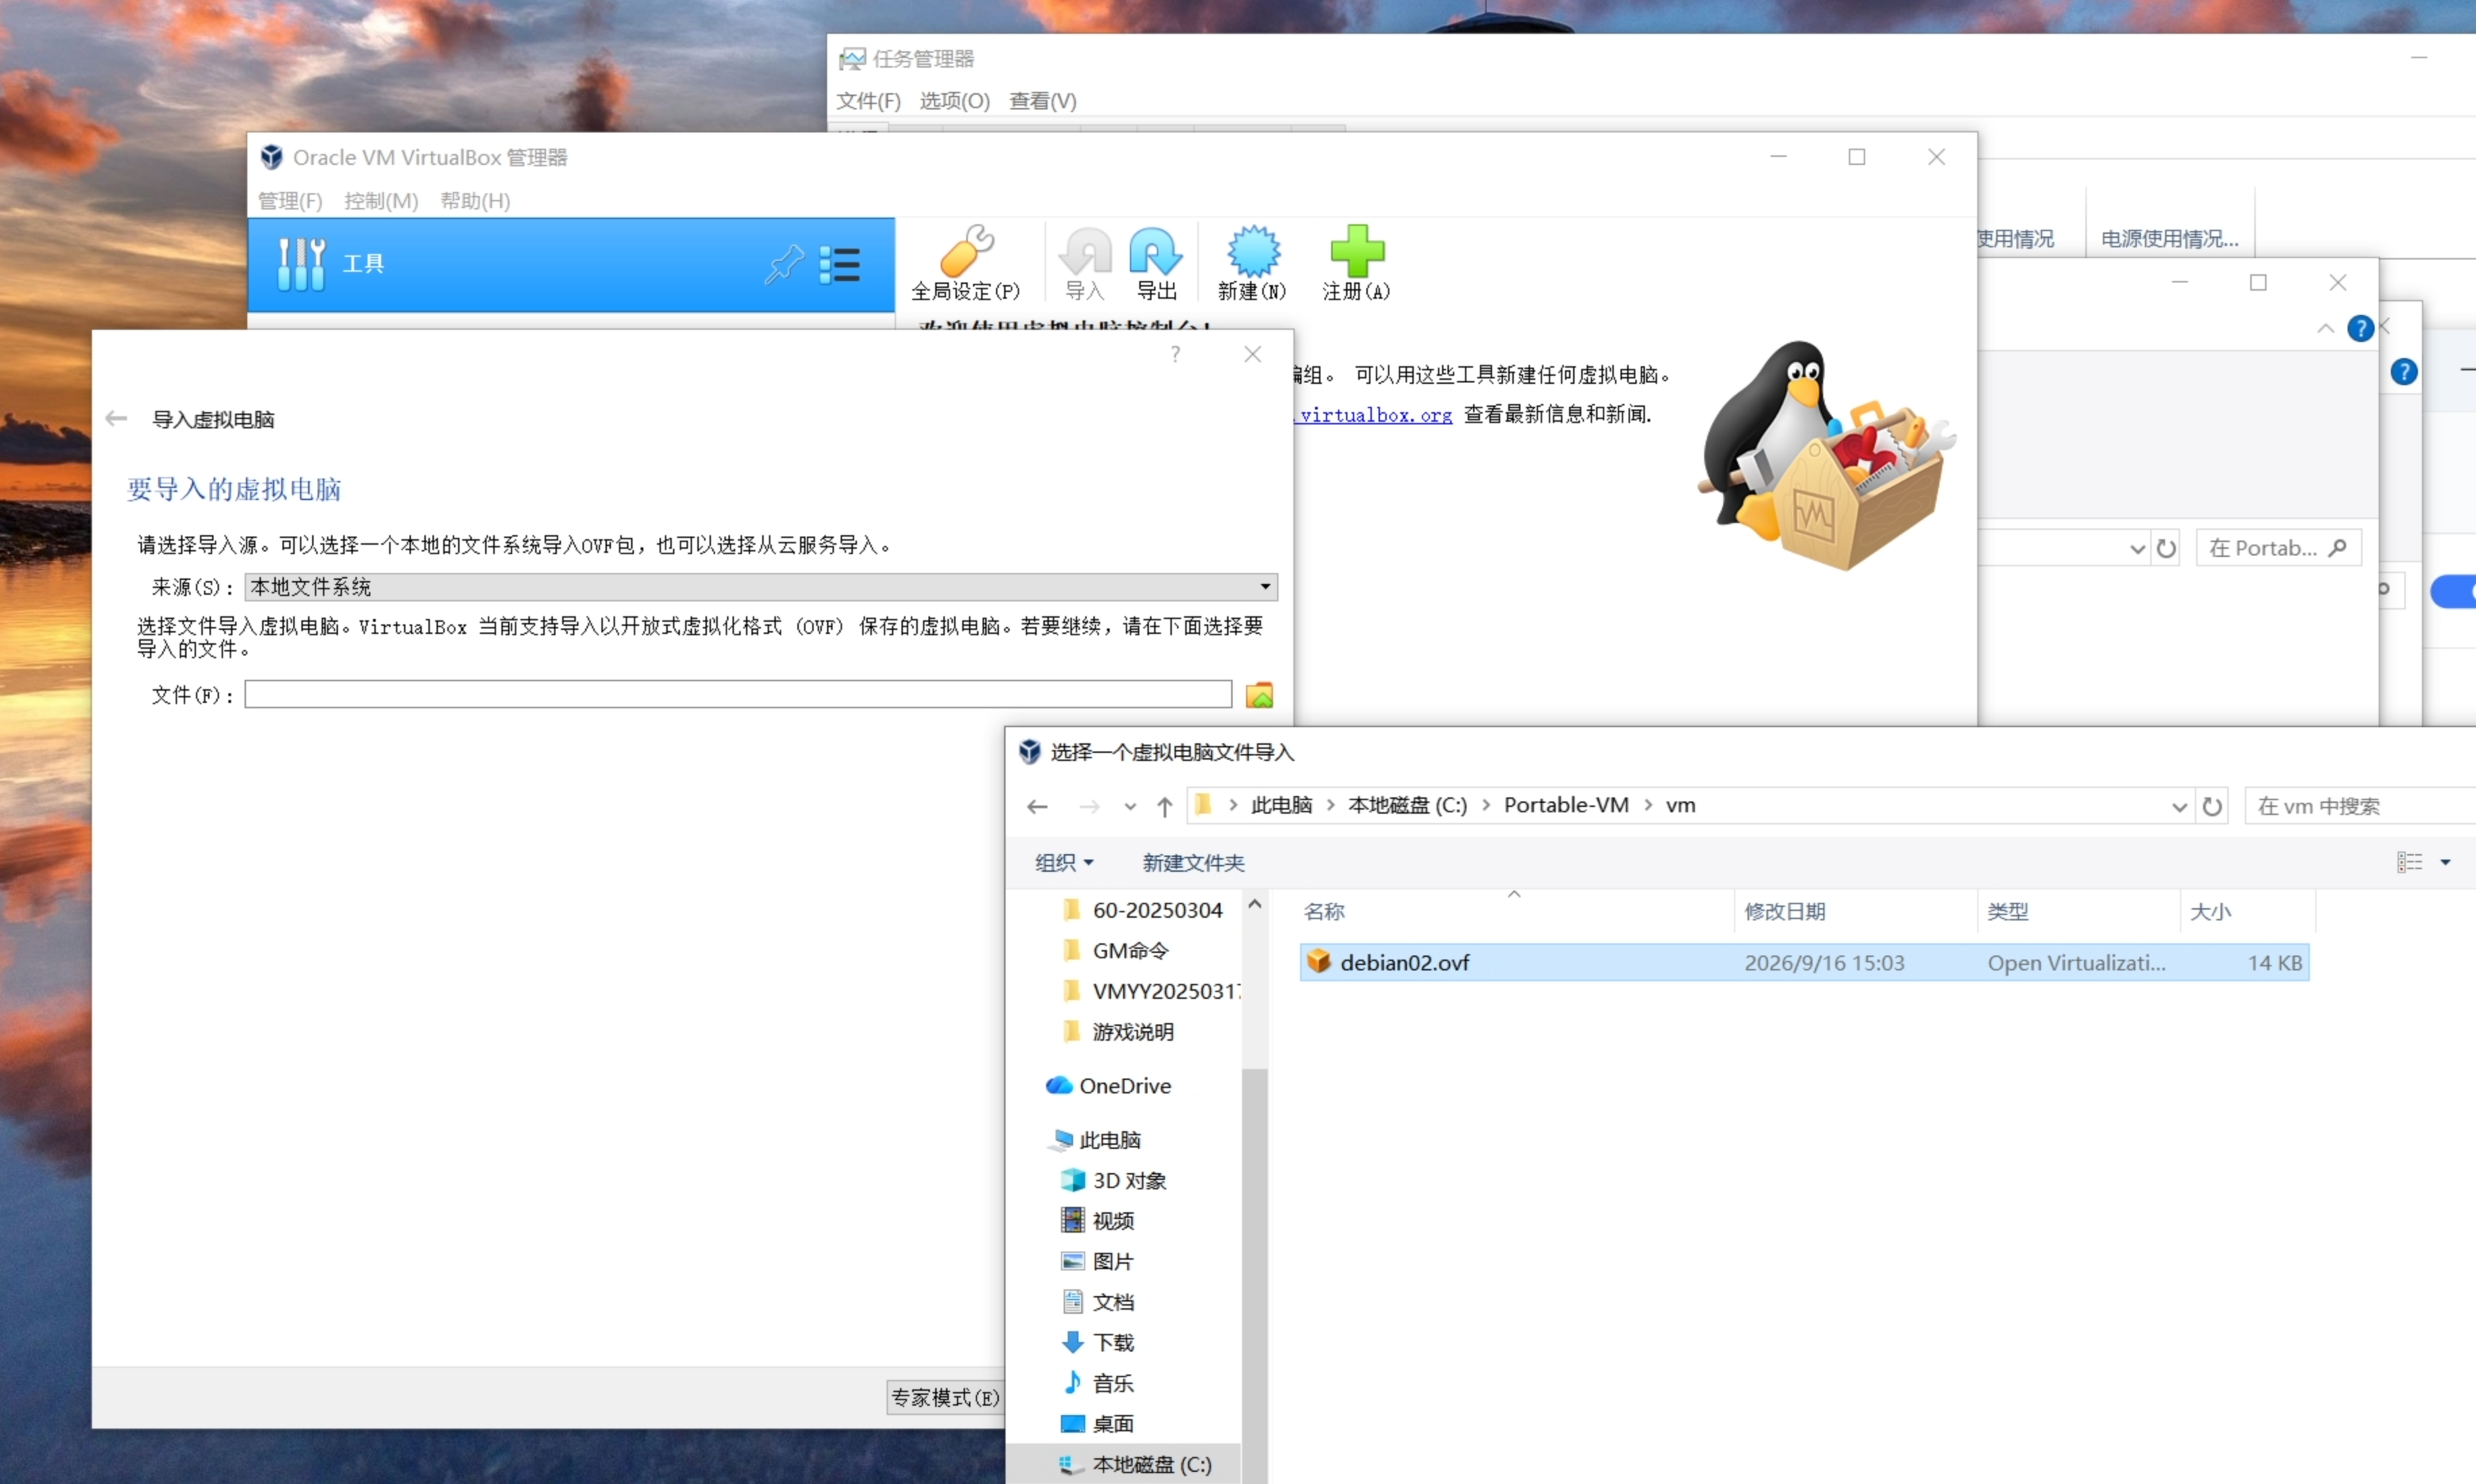Open the 组织 organize dropdown
2476x1484 pixels.
pos(1064,862)
